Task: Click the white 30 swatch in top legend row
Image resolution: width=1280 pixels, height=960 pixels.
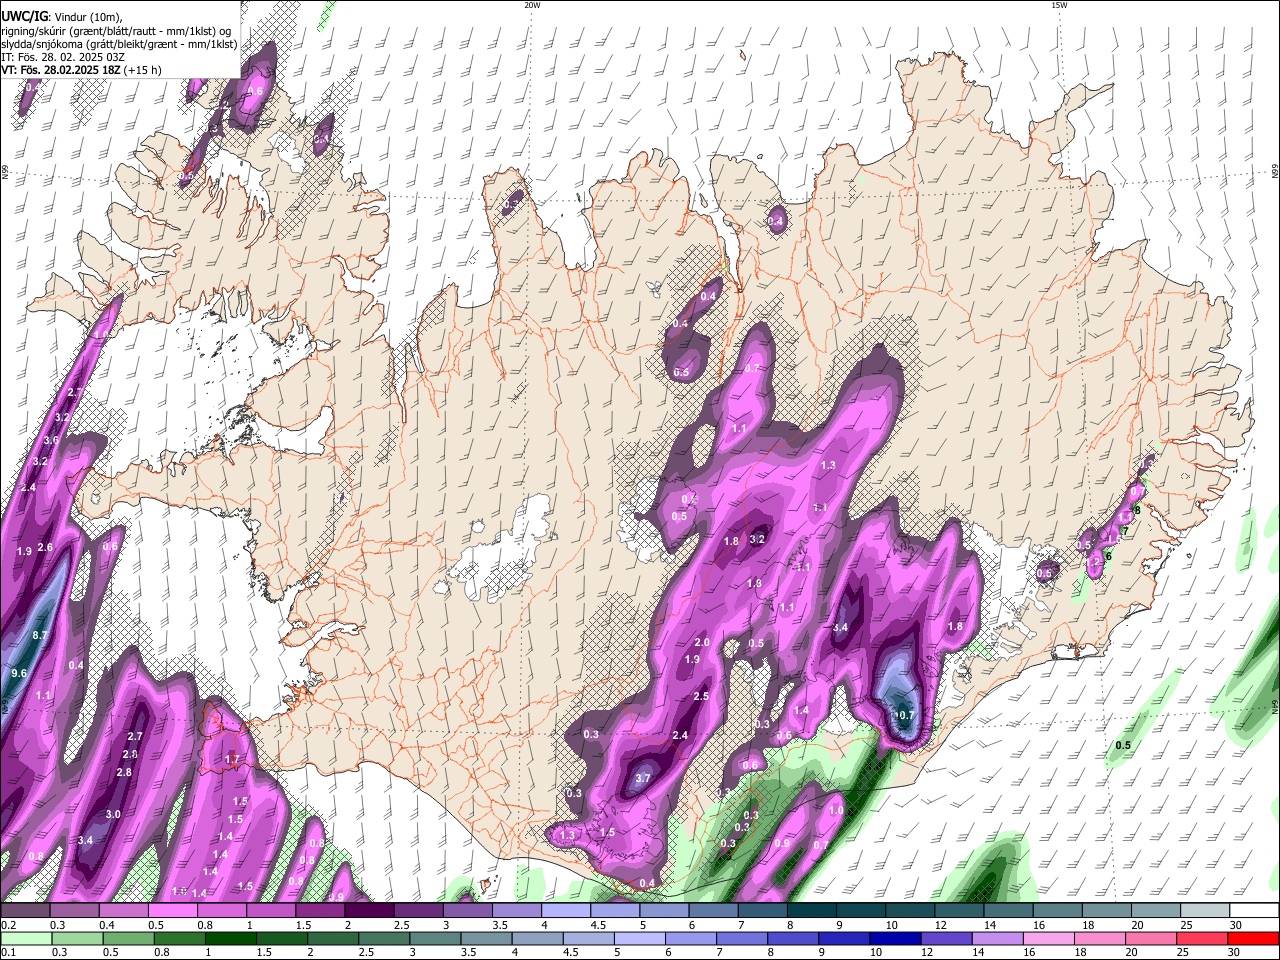Action: (1254, 911)
